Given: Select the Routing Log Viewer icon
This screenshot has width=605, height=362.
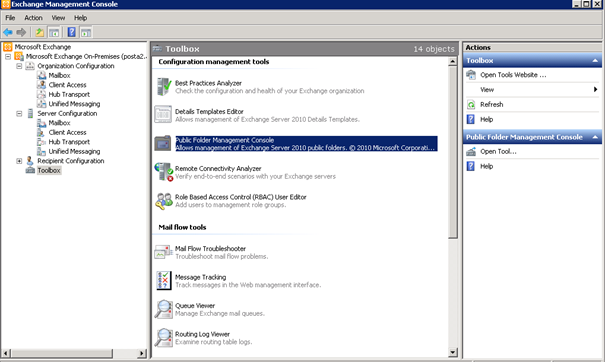Looking at the screenshot, I should 164,338.
